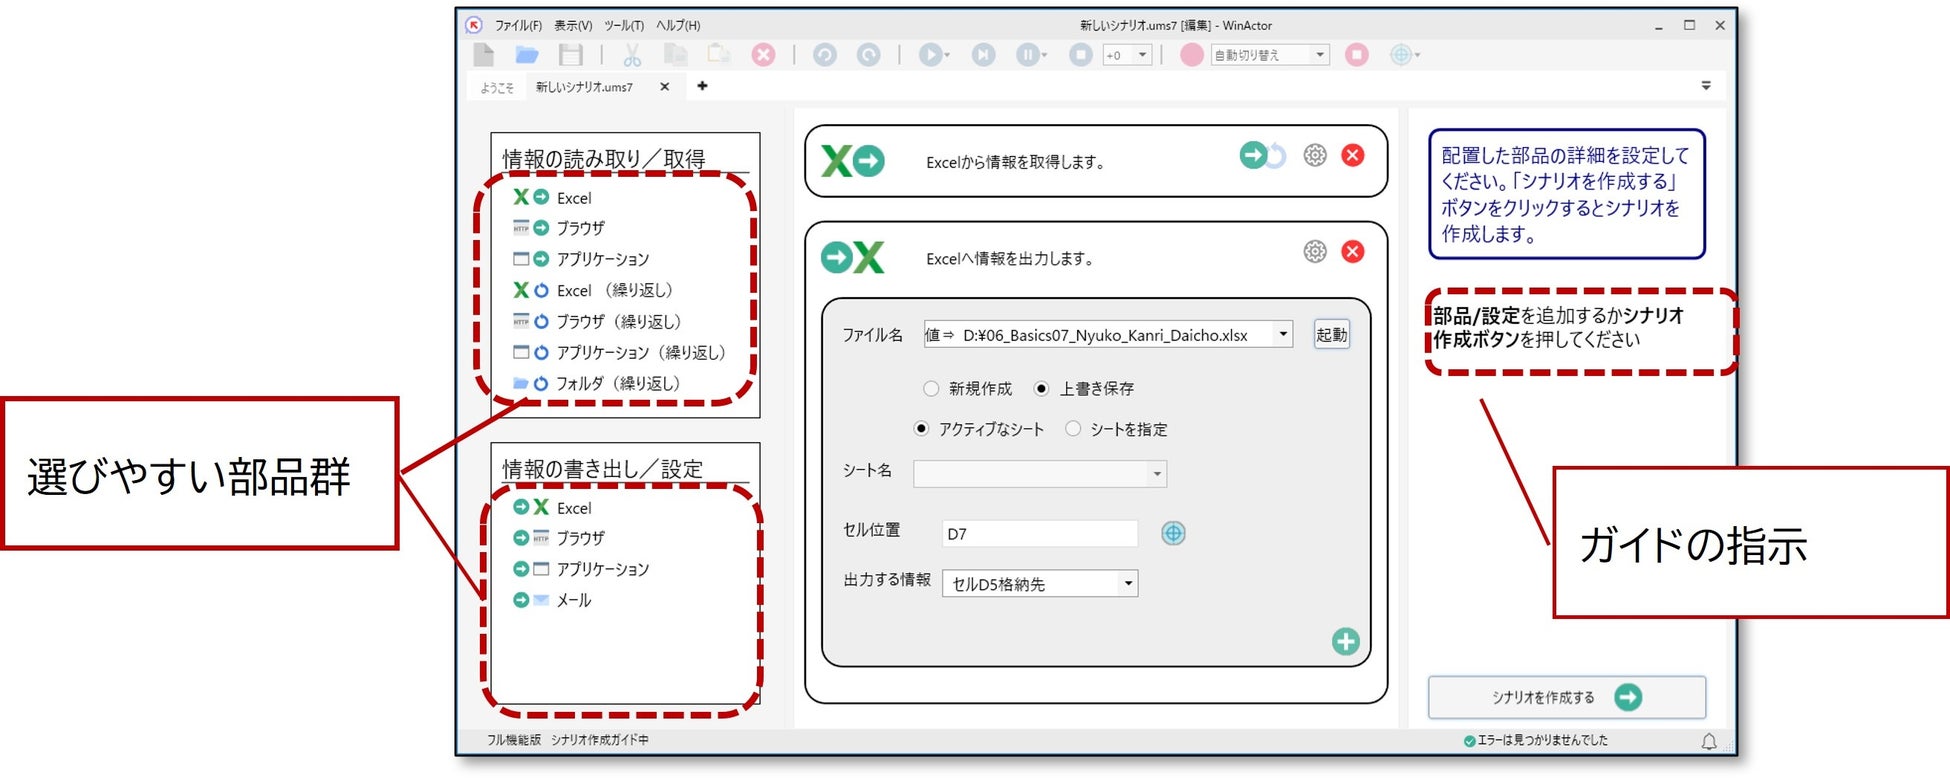Viewport: 1950px width, 778px height.
Task: Remove the Excelへ情報を出力 card
Action: click(1353, 251)
